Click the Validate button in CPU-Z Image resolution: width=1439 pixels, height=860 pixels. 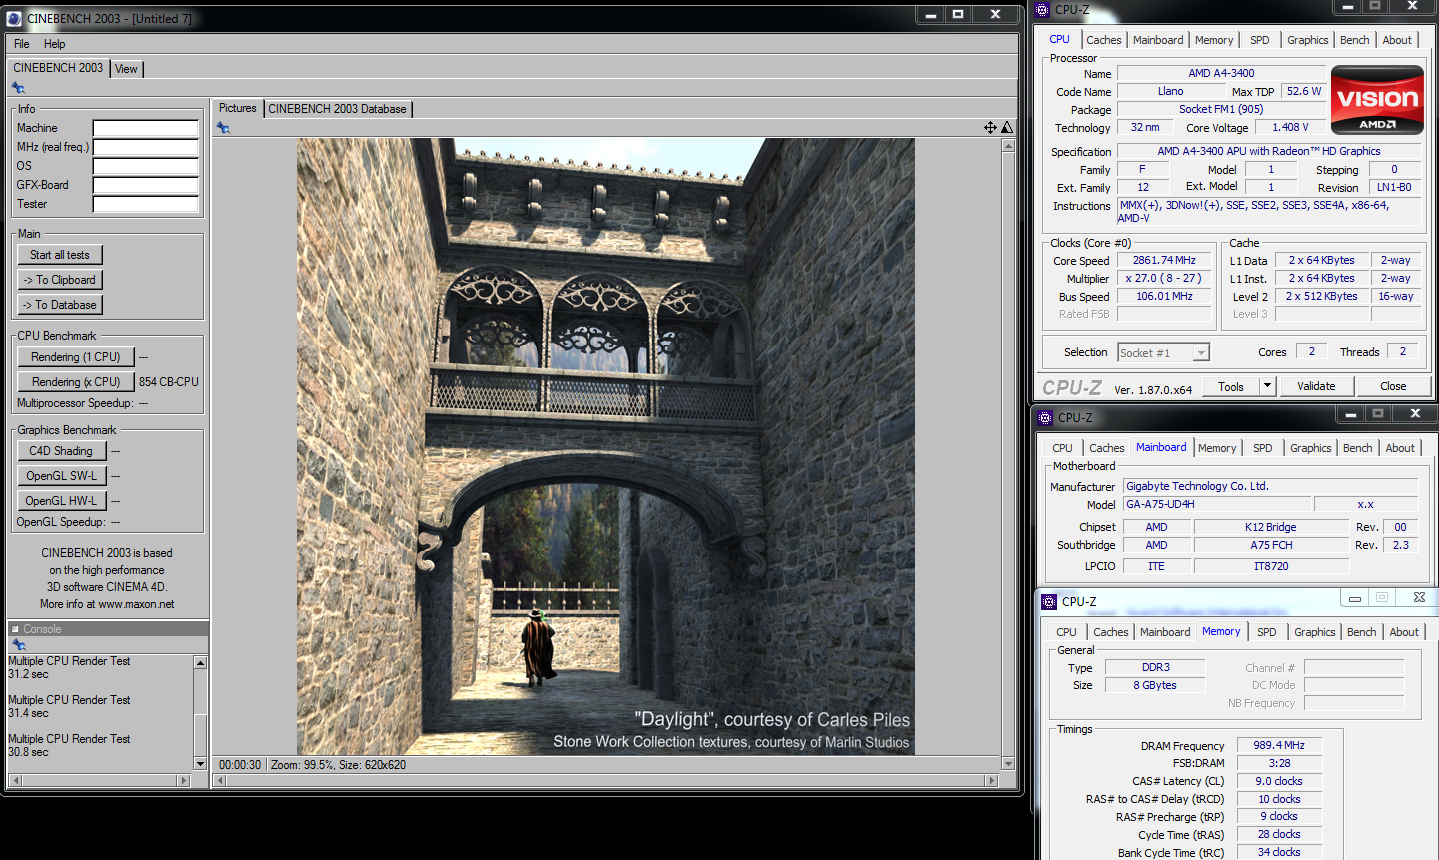point(1316,386)
